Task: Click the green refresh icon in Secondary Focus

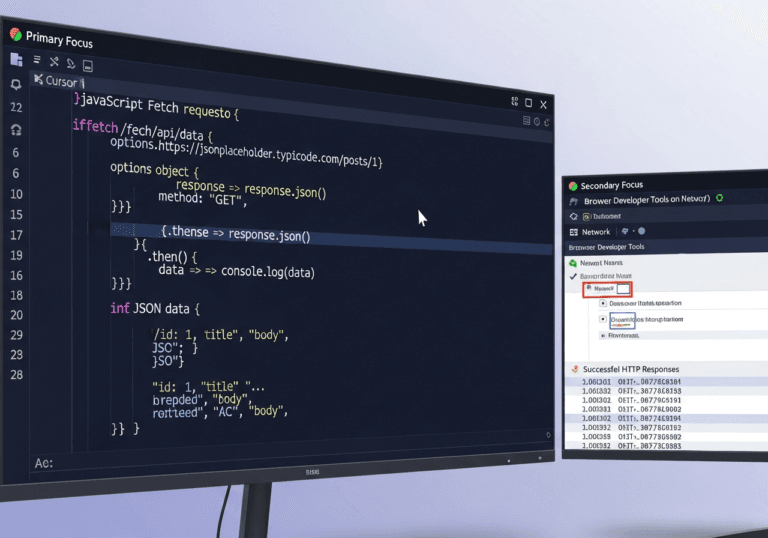Action: [720, 198]
